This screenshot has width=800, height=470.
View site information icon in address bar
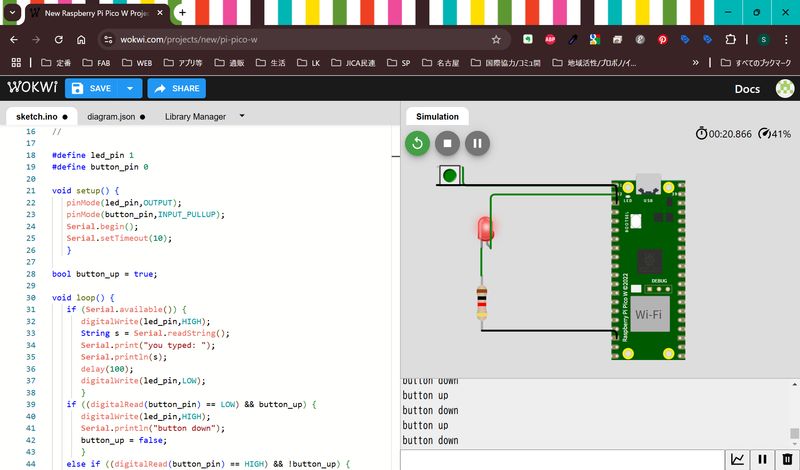[x=108, y=39]
